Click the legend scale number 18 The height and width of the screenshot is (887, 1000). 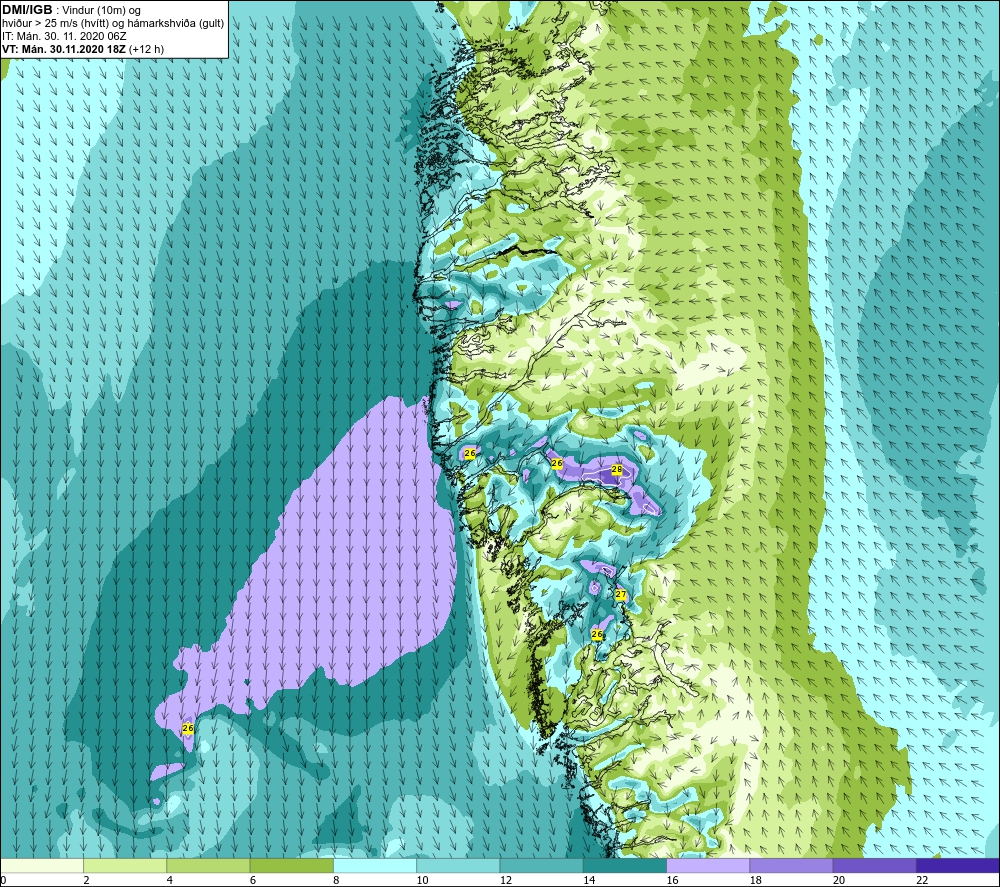(x=756, y=881)
